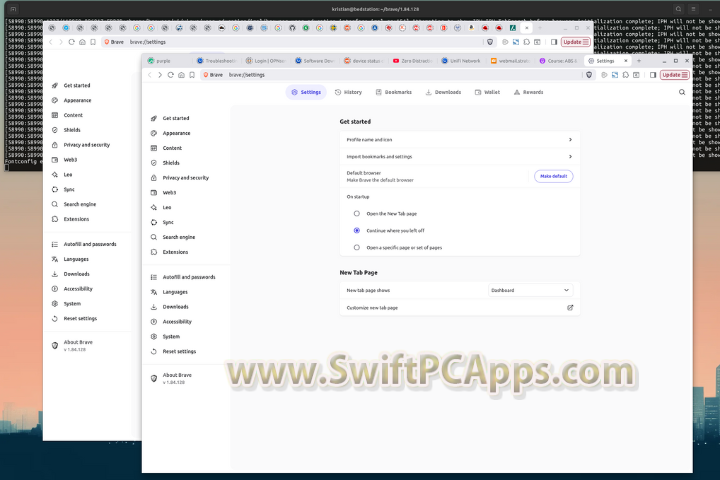
Task: Switch to Bookmarks page tab
Action: pos(394,92)
